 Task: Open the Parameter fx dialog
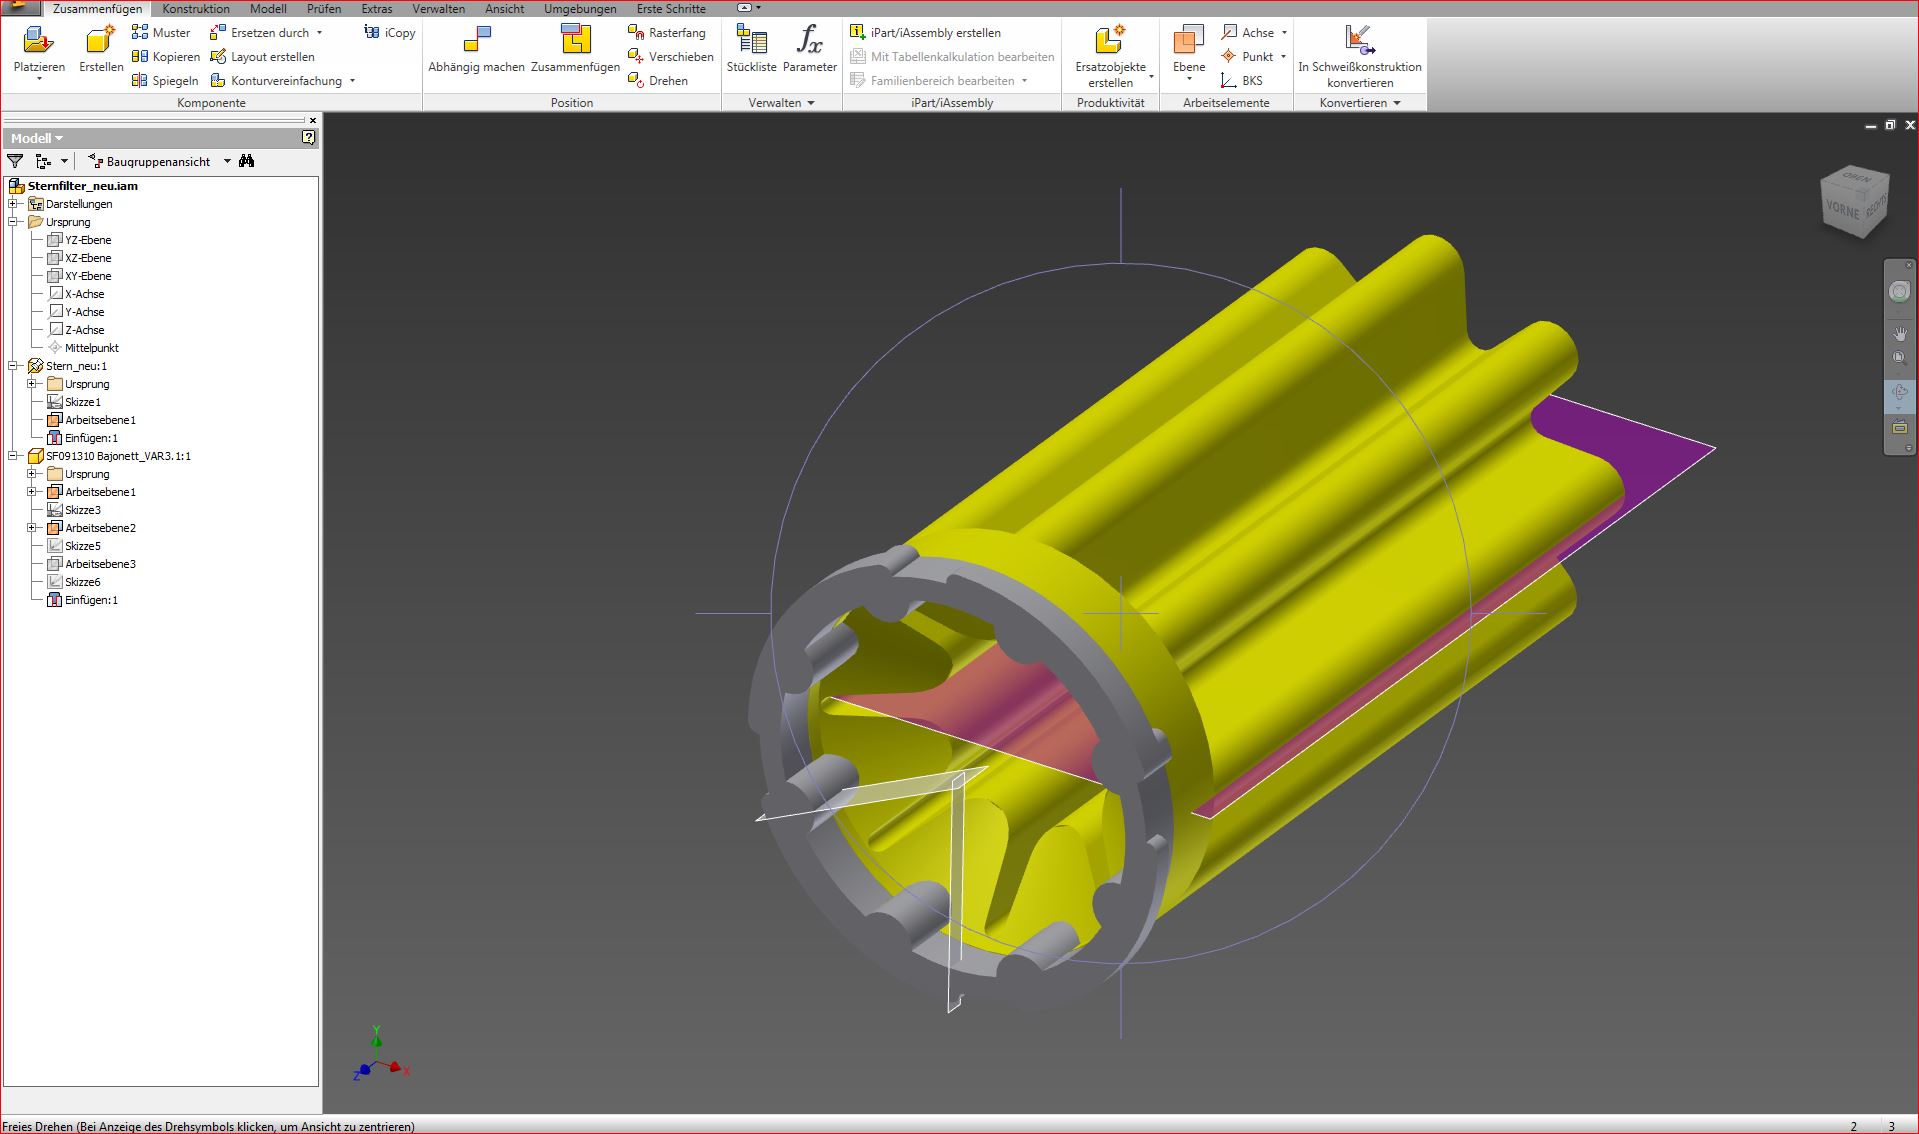(809, 42)
